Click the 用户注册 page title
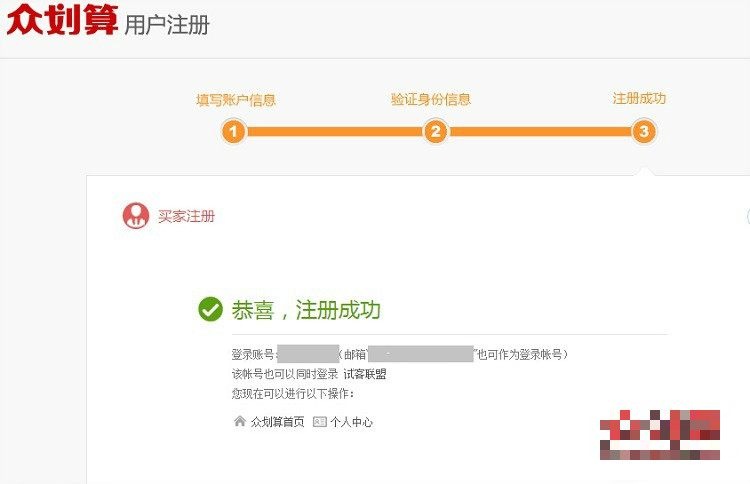 167,25
